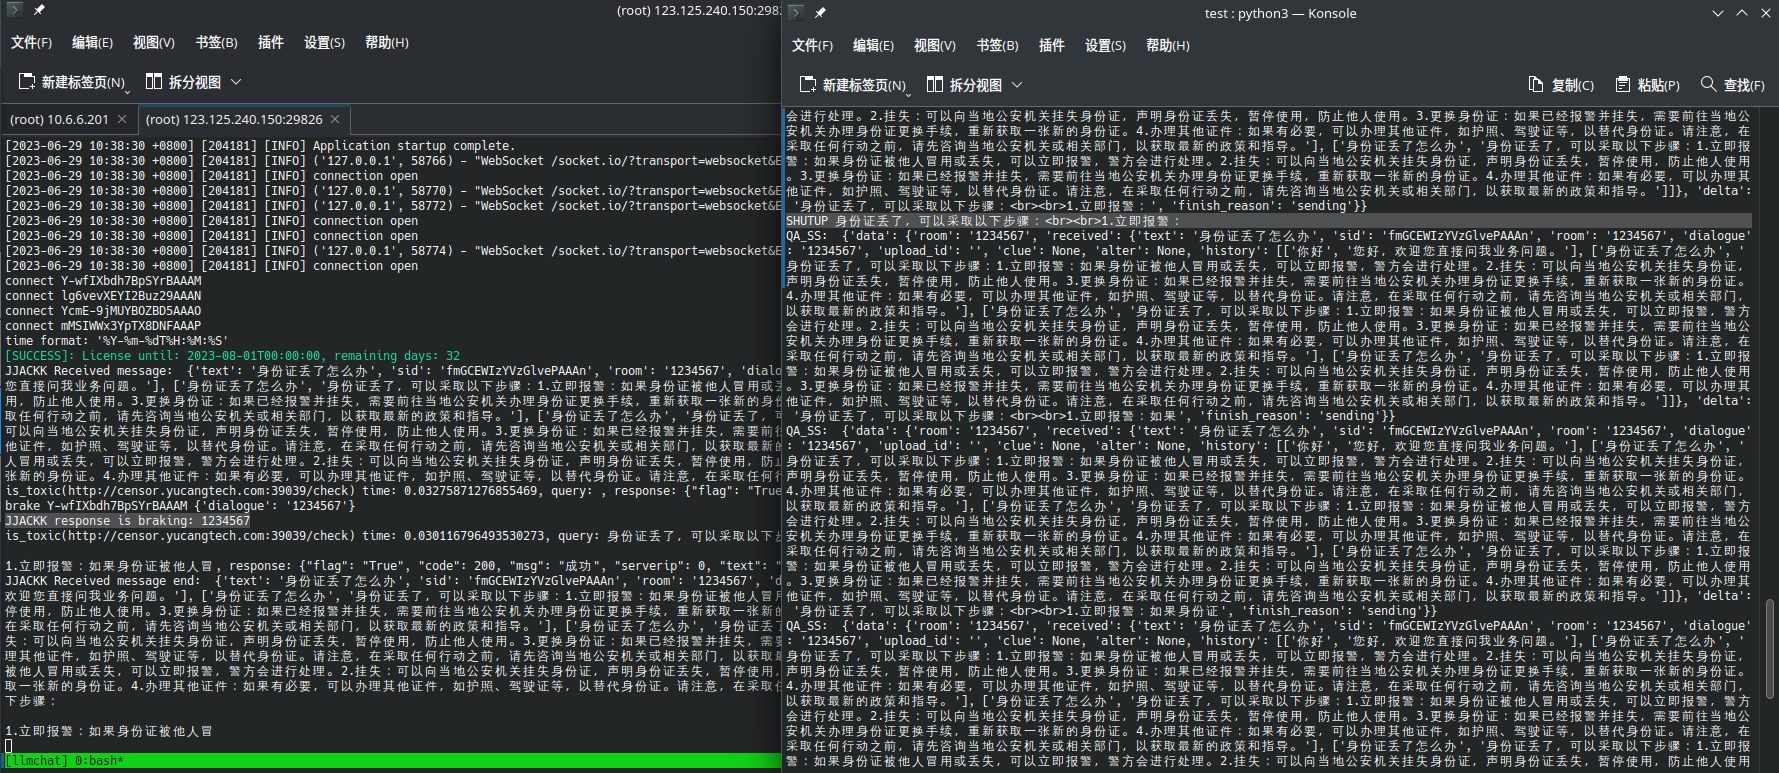Viewport: 1779px width, 773px height.
Task: Open 插件 menu in left Konsole window
Action: [270, 42]
